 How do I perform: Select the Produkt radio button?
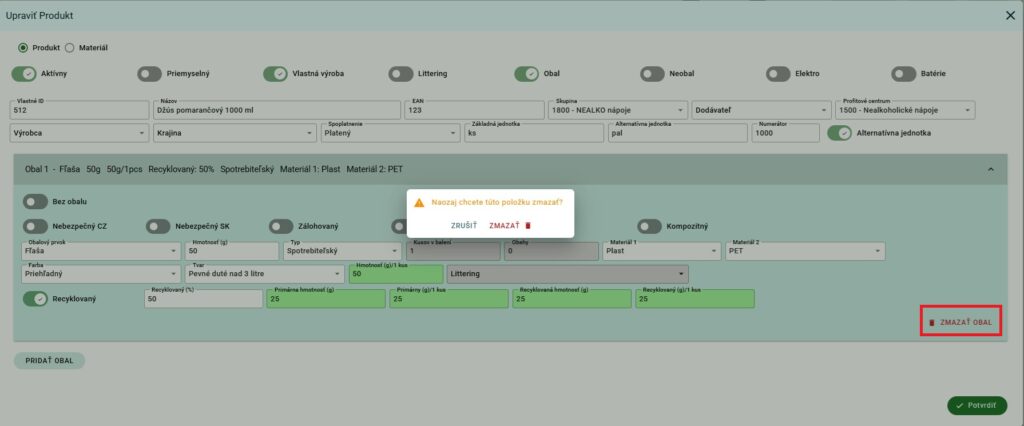click(x=23, y=47)
